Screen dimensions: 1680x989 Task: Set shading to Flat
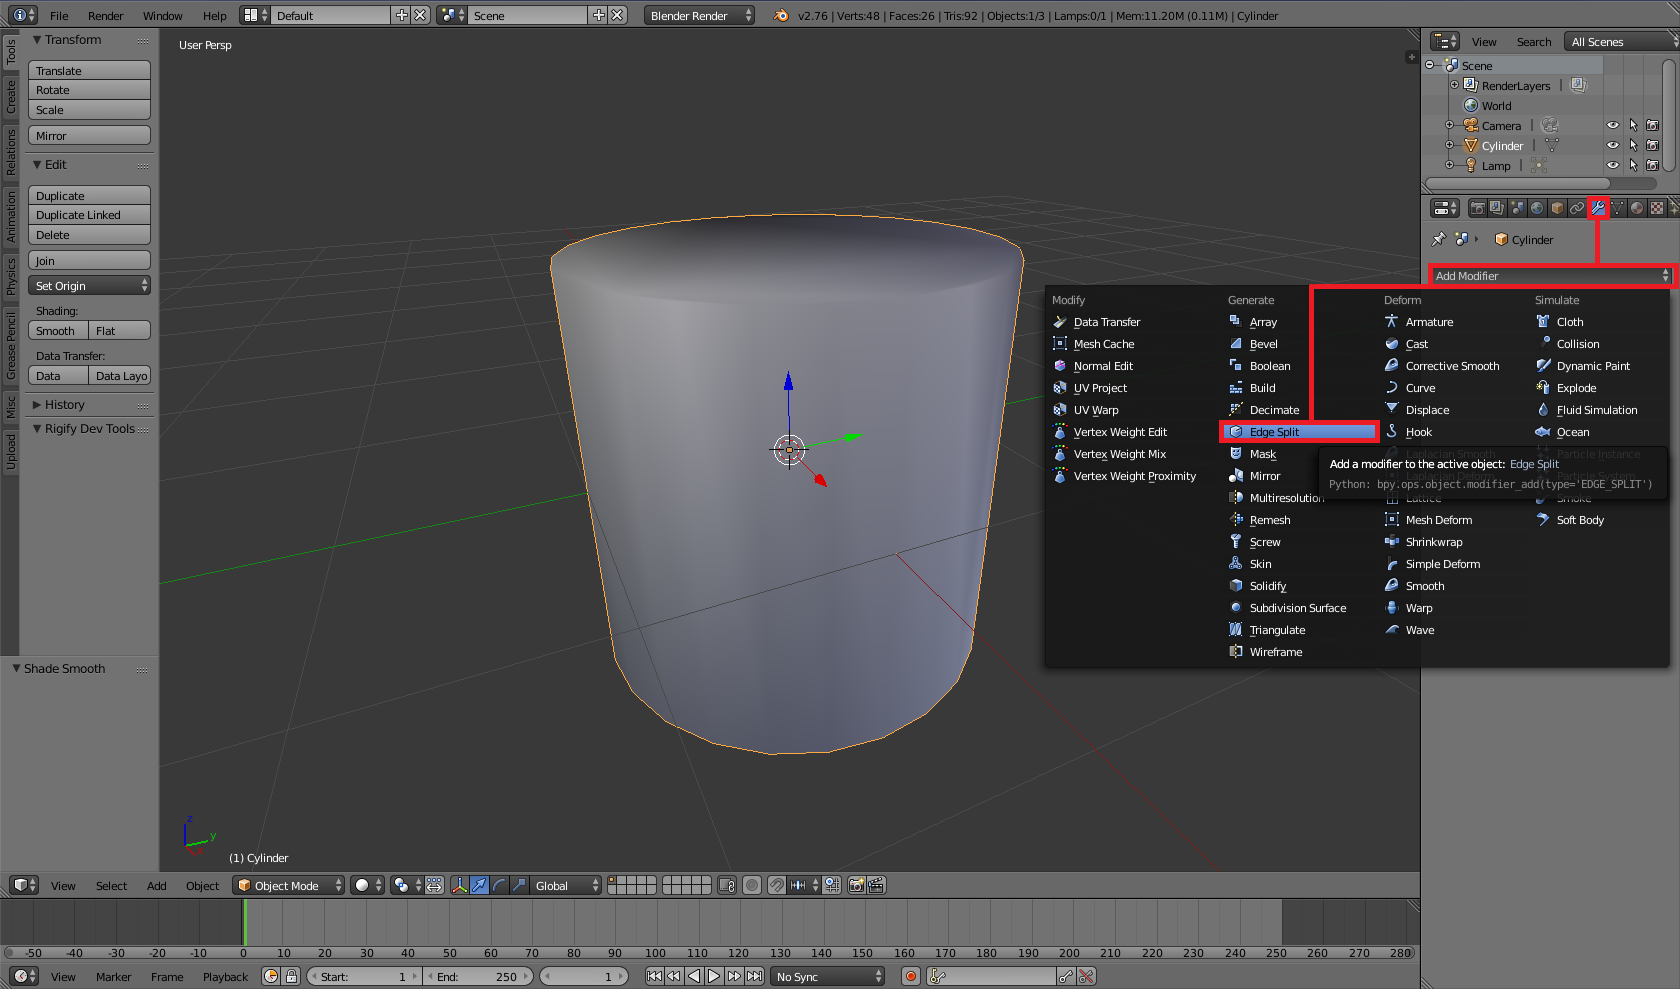point(120,331)
